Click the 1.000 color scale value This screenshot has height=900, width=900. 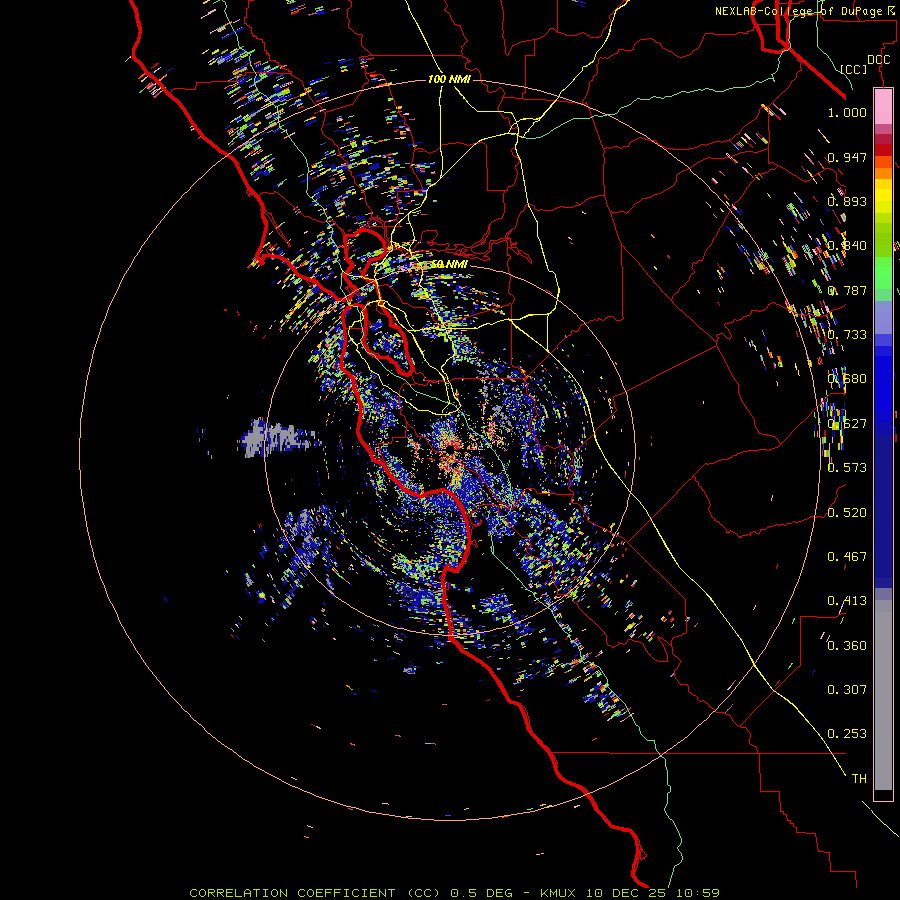tap(847, 112)
